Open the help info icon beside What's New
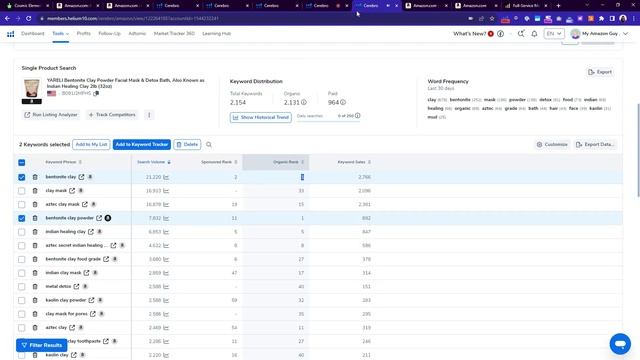This screenshot has height=360, width=640. [x=500, y=34]
